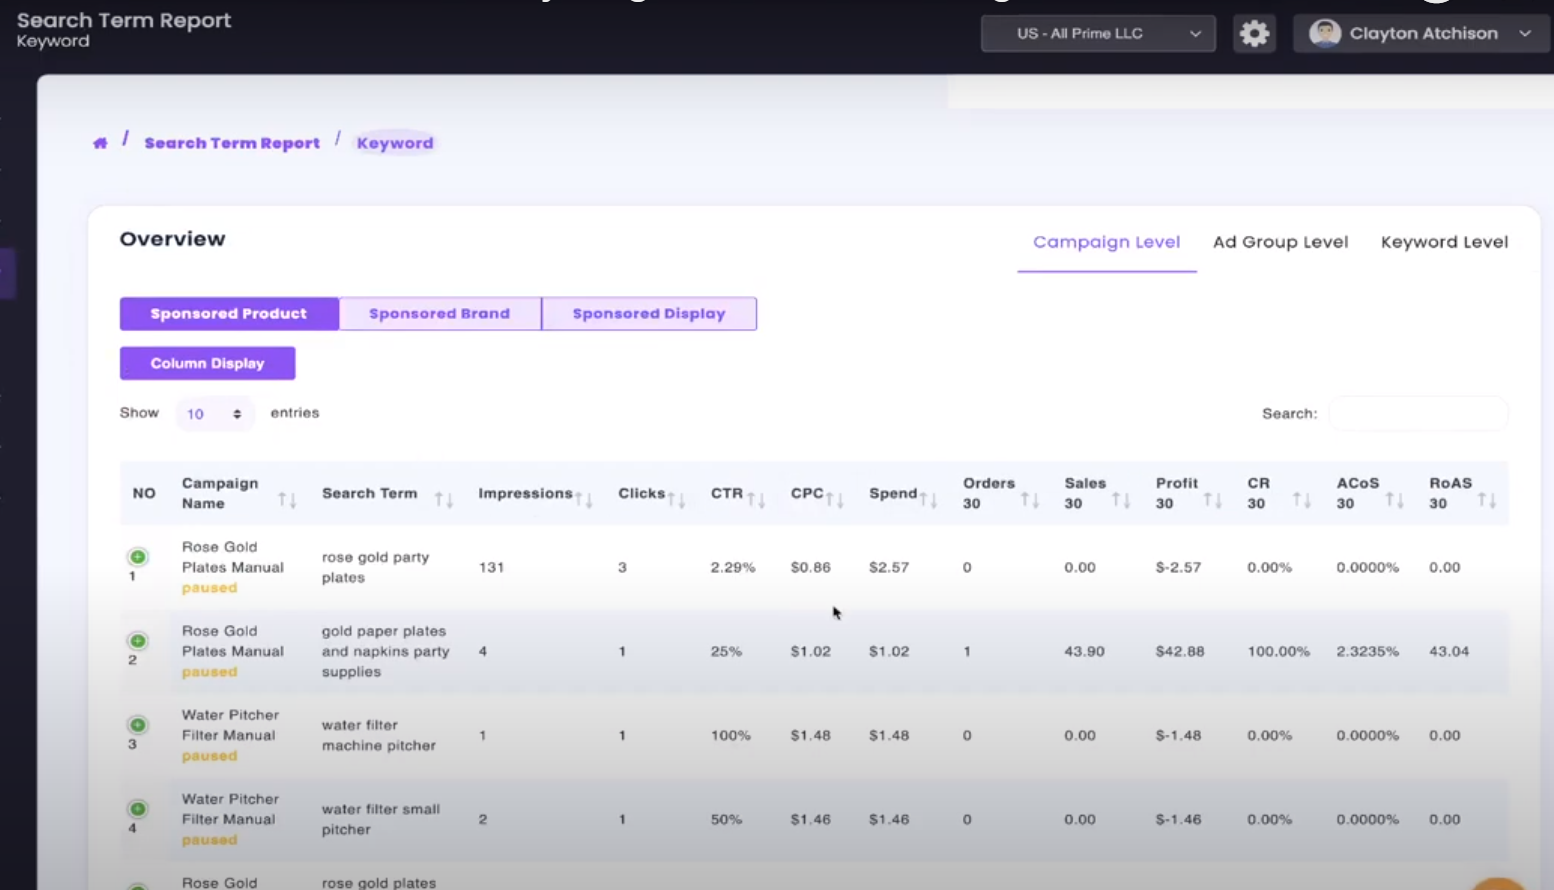Click Clayton Atchison's profile avatar
The height and width of the screenshot is (890, 1554).
(1325, 33)
